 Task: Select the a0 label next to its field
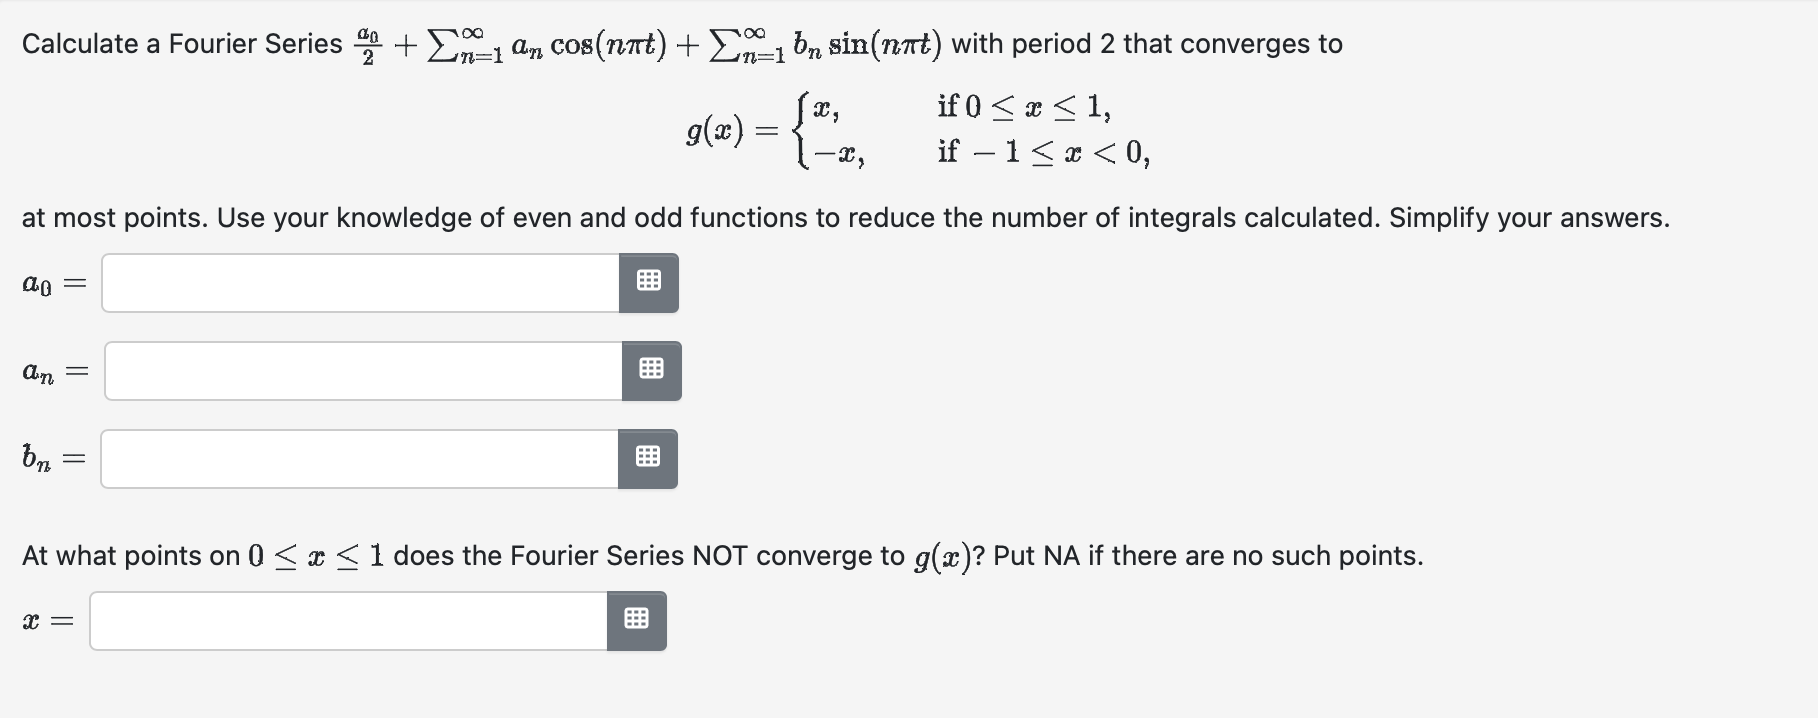[38, 283]
